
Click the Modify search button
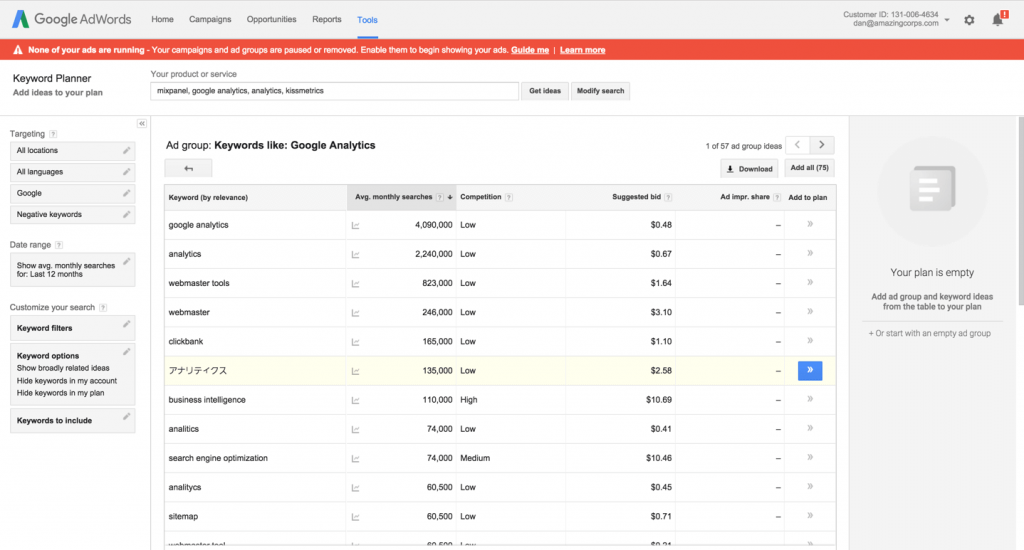(x=600, y=91)
